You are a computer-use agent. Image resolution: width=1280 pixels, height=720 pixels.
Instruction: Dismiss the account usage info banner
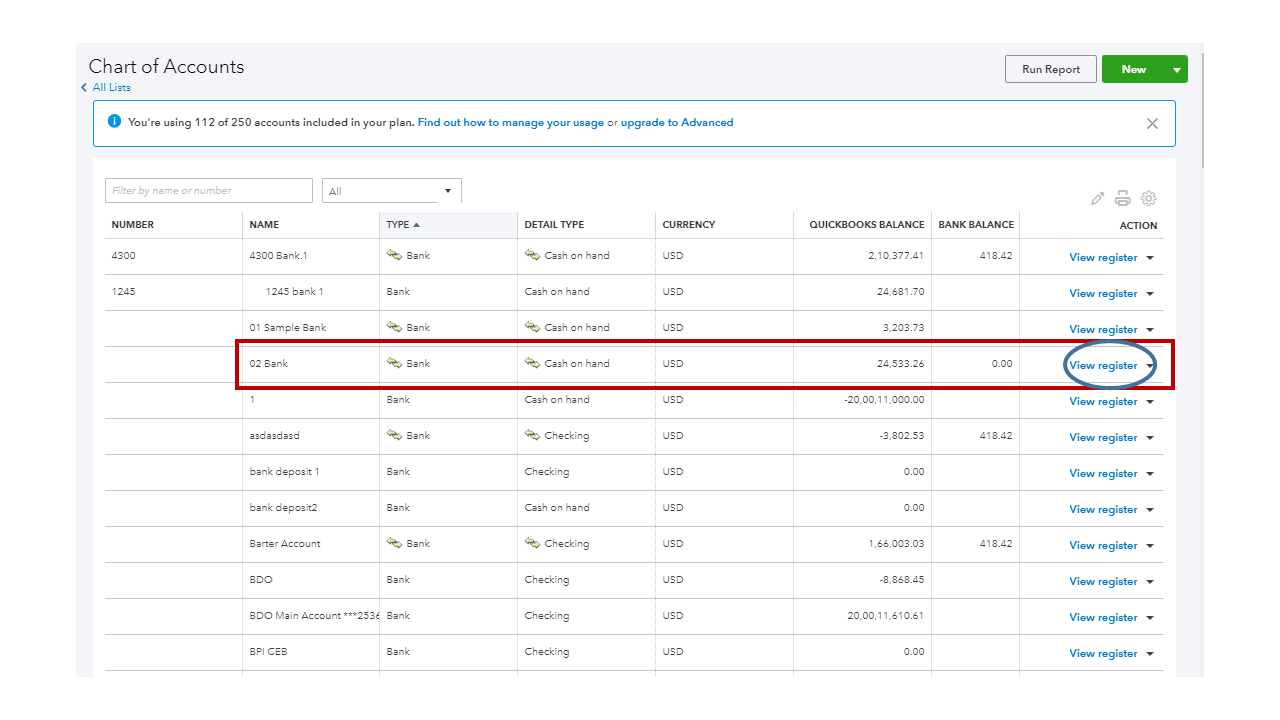coord(1152,124)
